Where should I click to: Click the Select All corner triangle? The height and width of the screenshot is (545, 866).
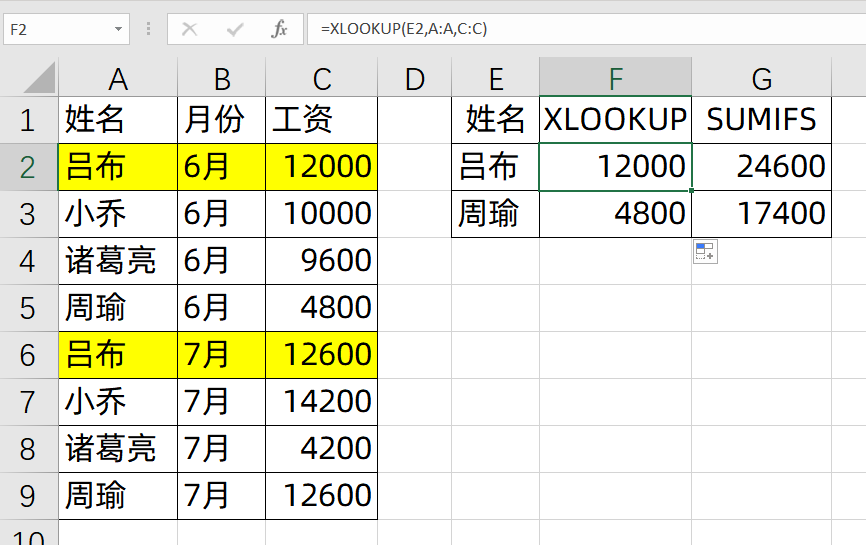pos(38,78)
